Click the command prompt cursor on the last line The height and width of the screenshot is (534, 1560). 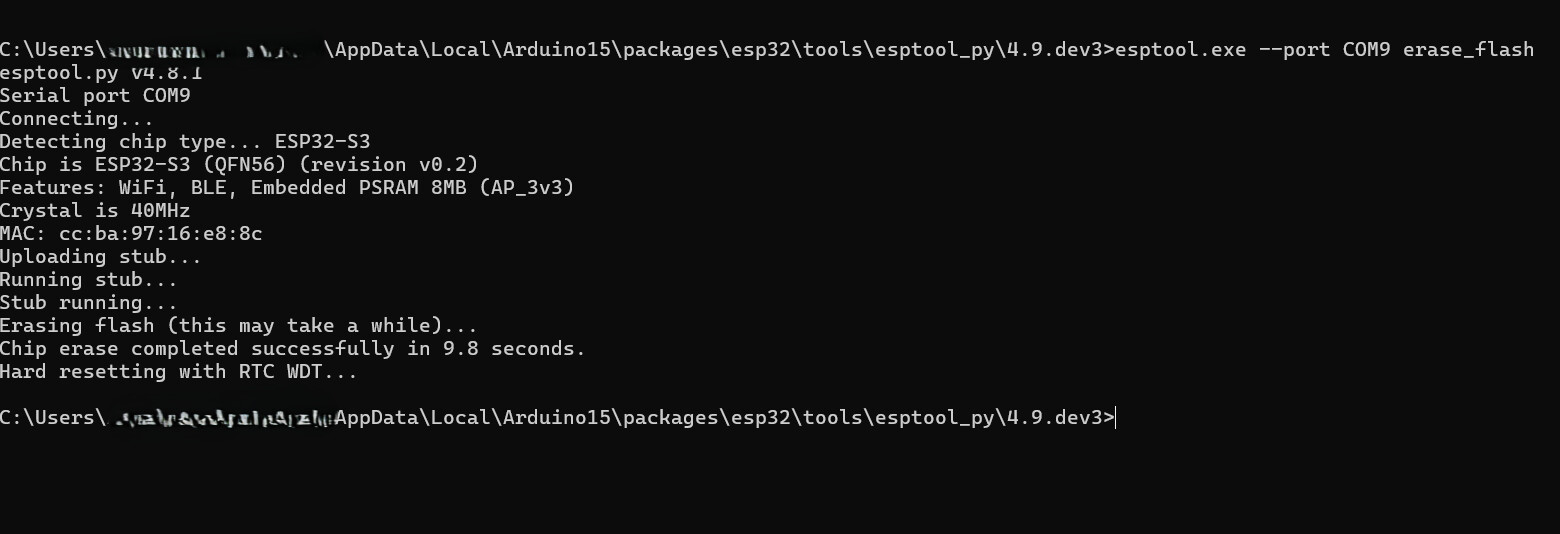[1116, 418]
